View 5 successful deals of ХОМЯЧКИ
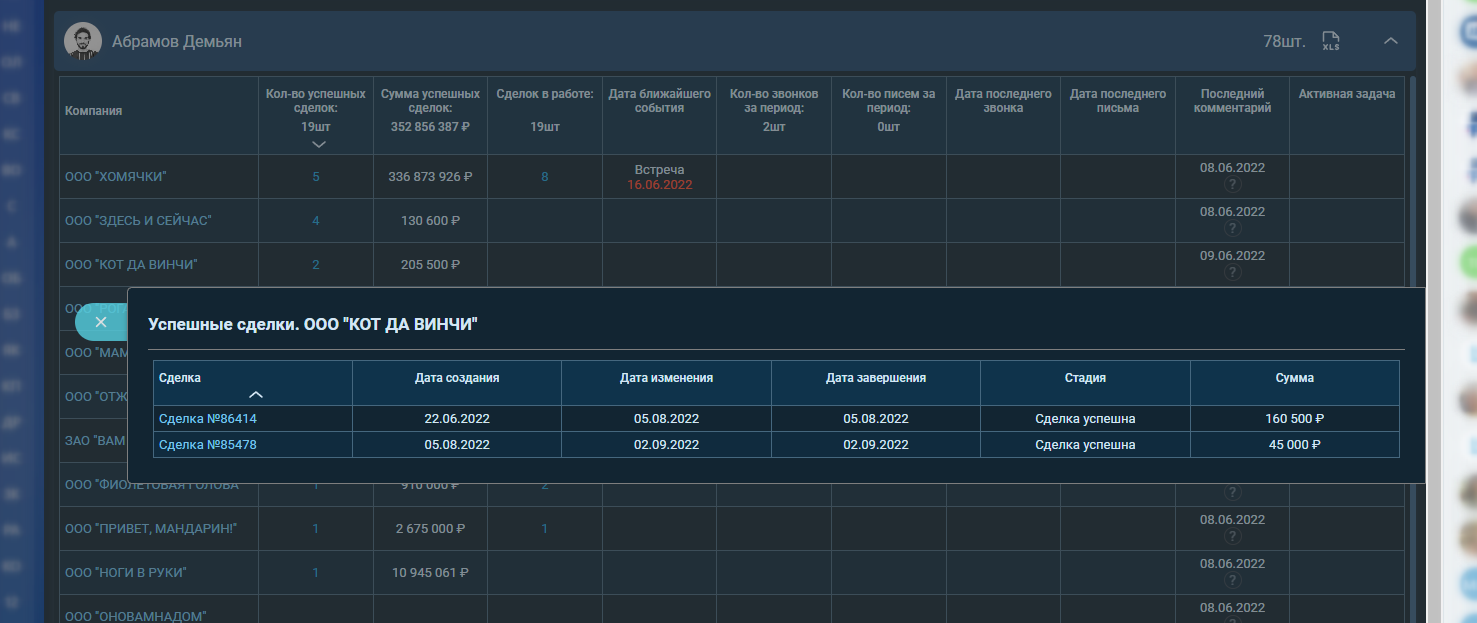The height and width of the screenshot is (623, 1477). (316, 177)
